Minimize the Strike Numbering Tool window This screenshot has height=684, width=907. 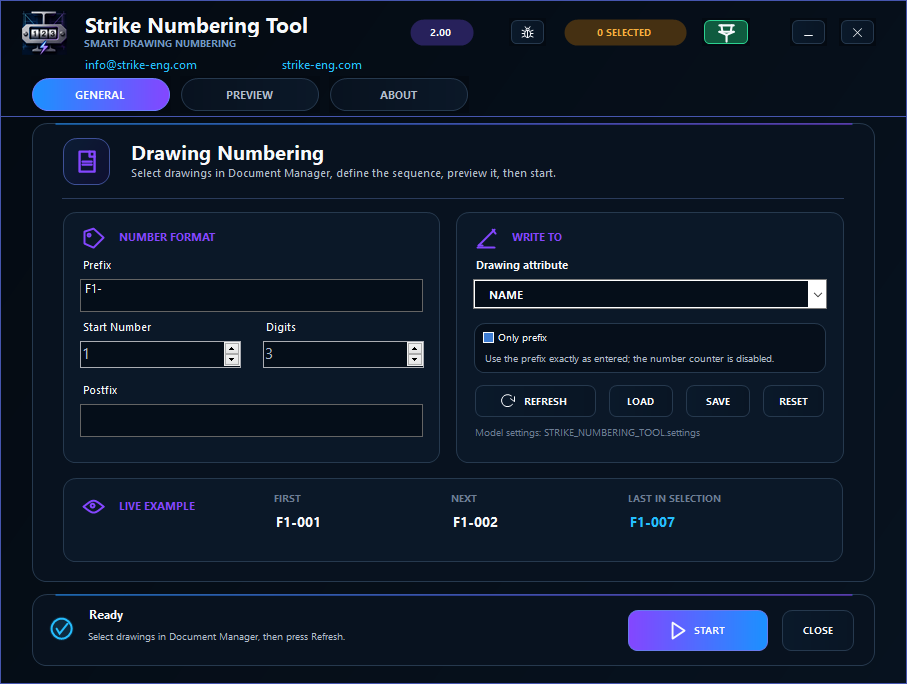(808, 32)
